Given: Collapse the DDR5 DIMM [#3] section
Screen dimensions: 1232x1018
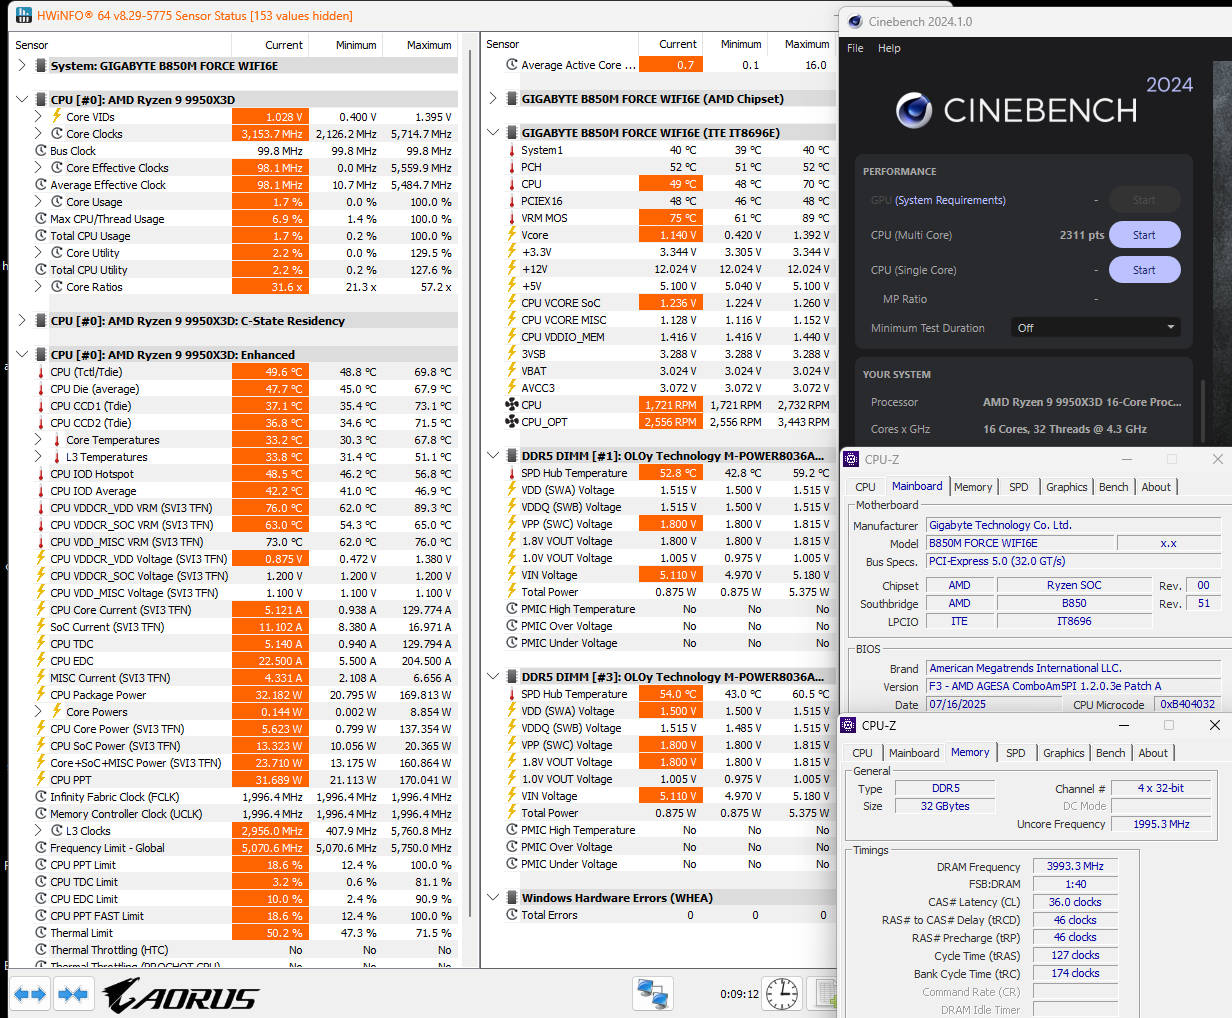Looking at the screenshot, I should (x=493, y=677).
